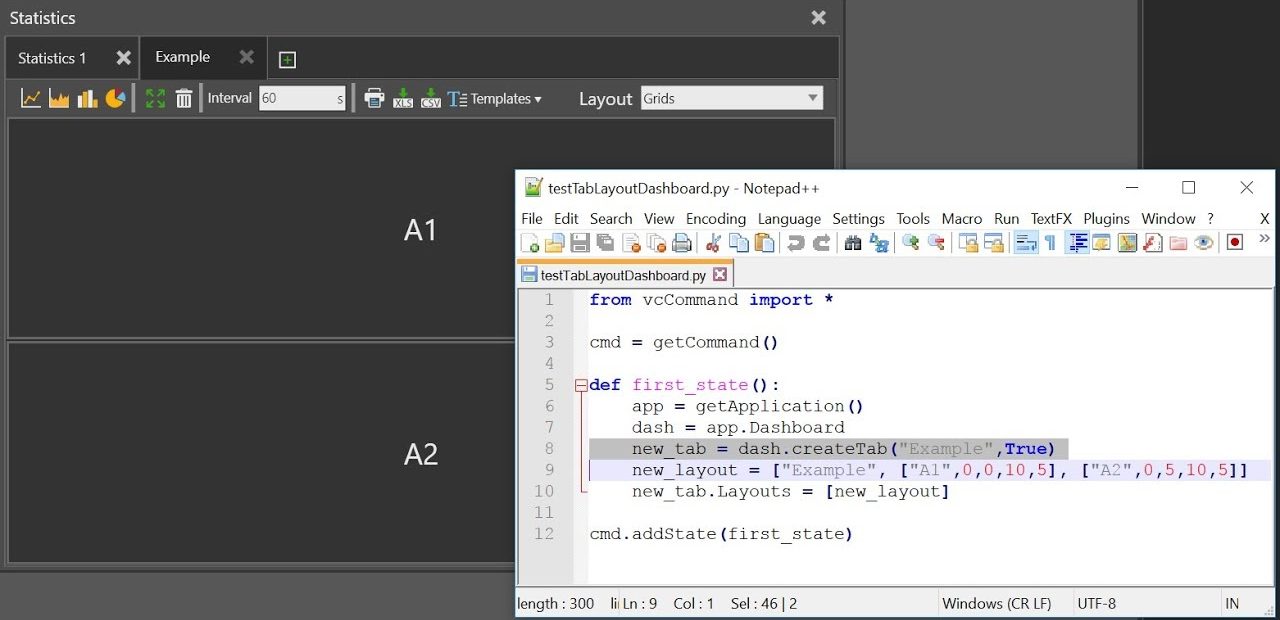
Task: Open the Macro menu in Notepad++
Action: coord(961,218)
